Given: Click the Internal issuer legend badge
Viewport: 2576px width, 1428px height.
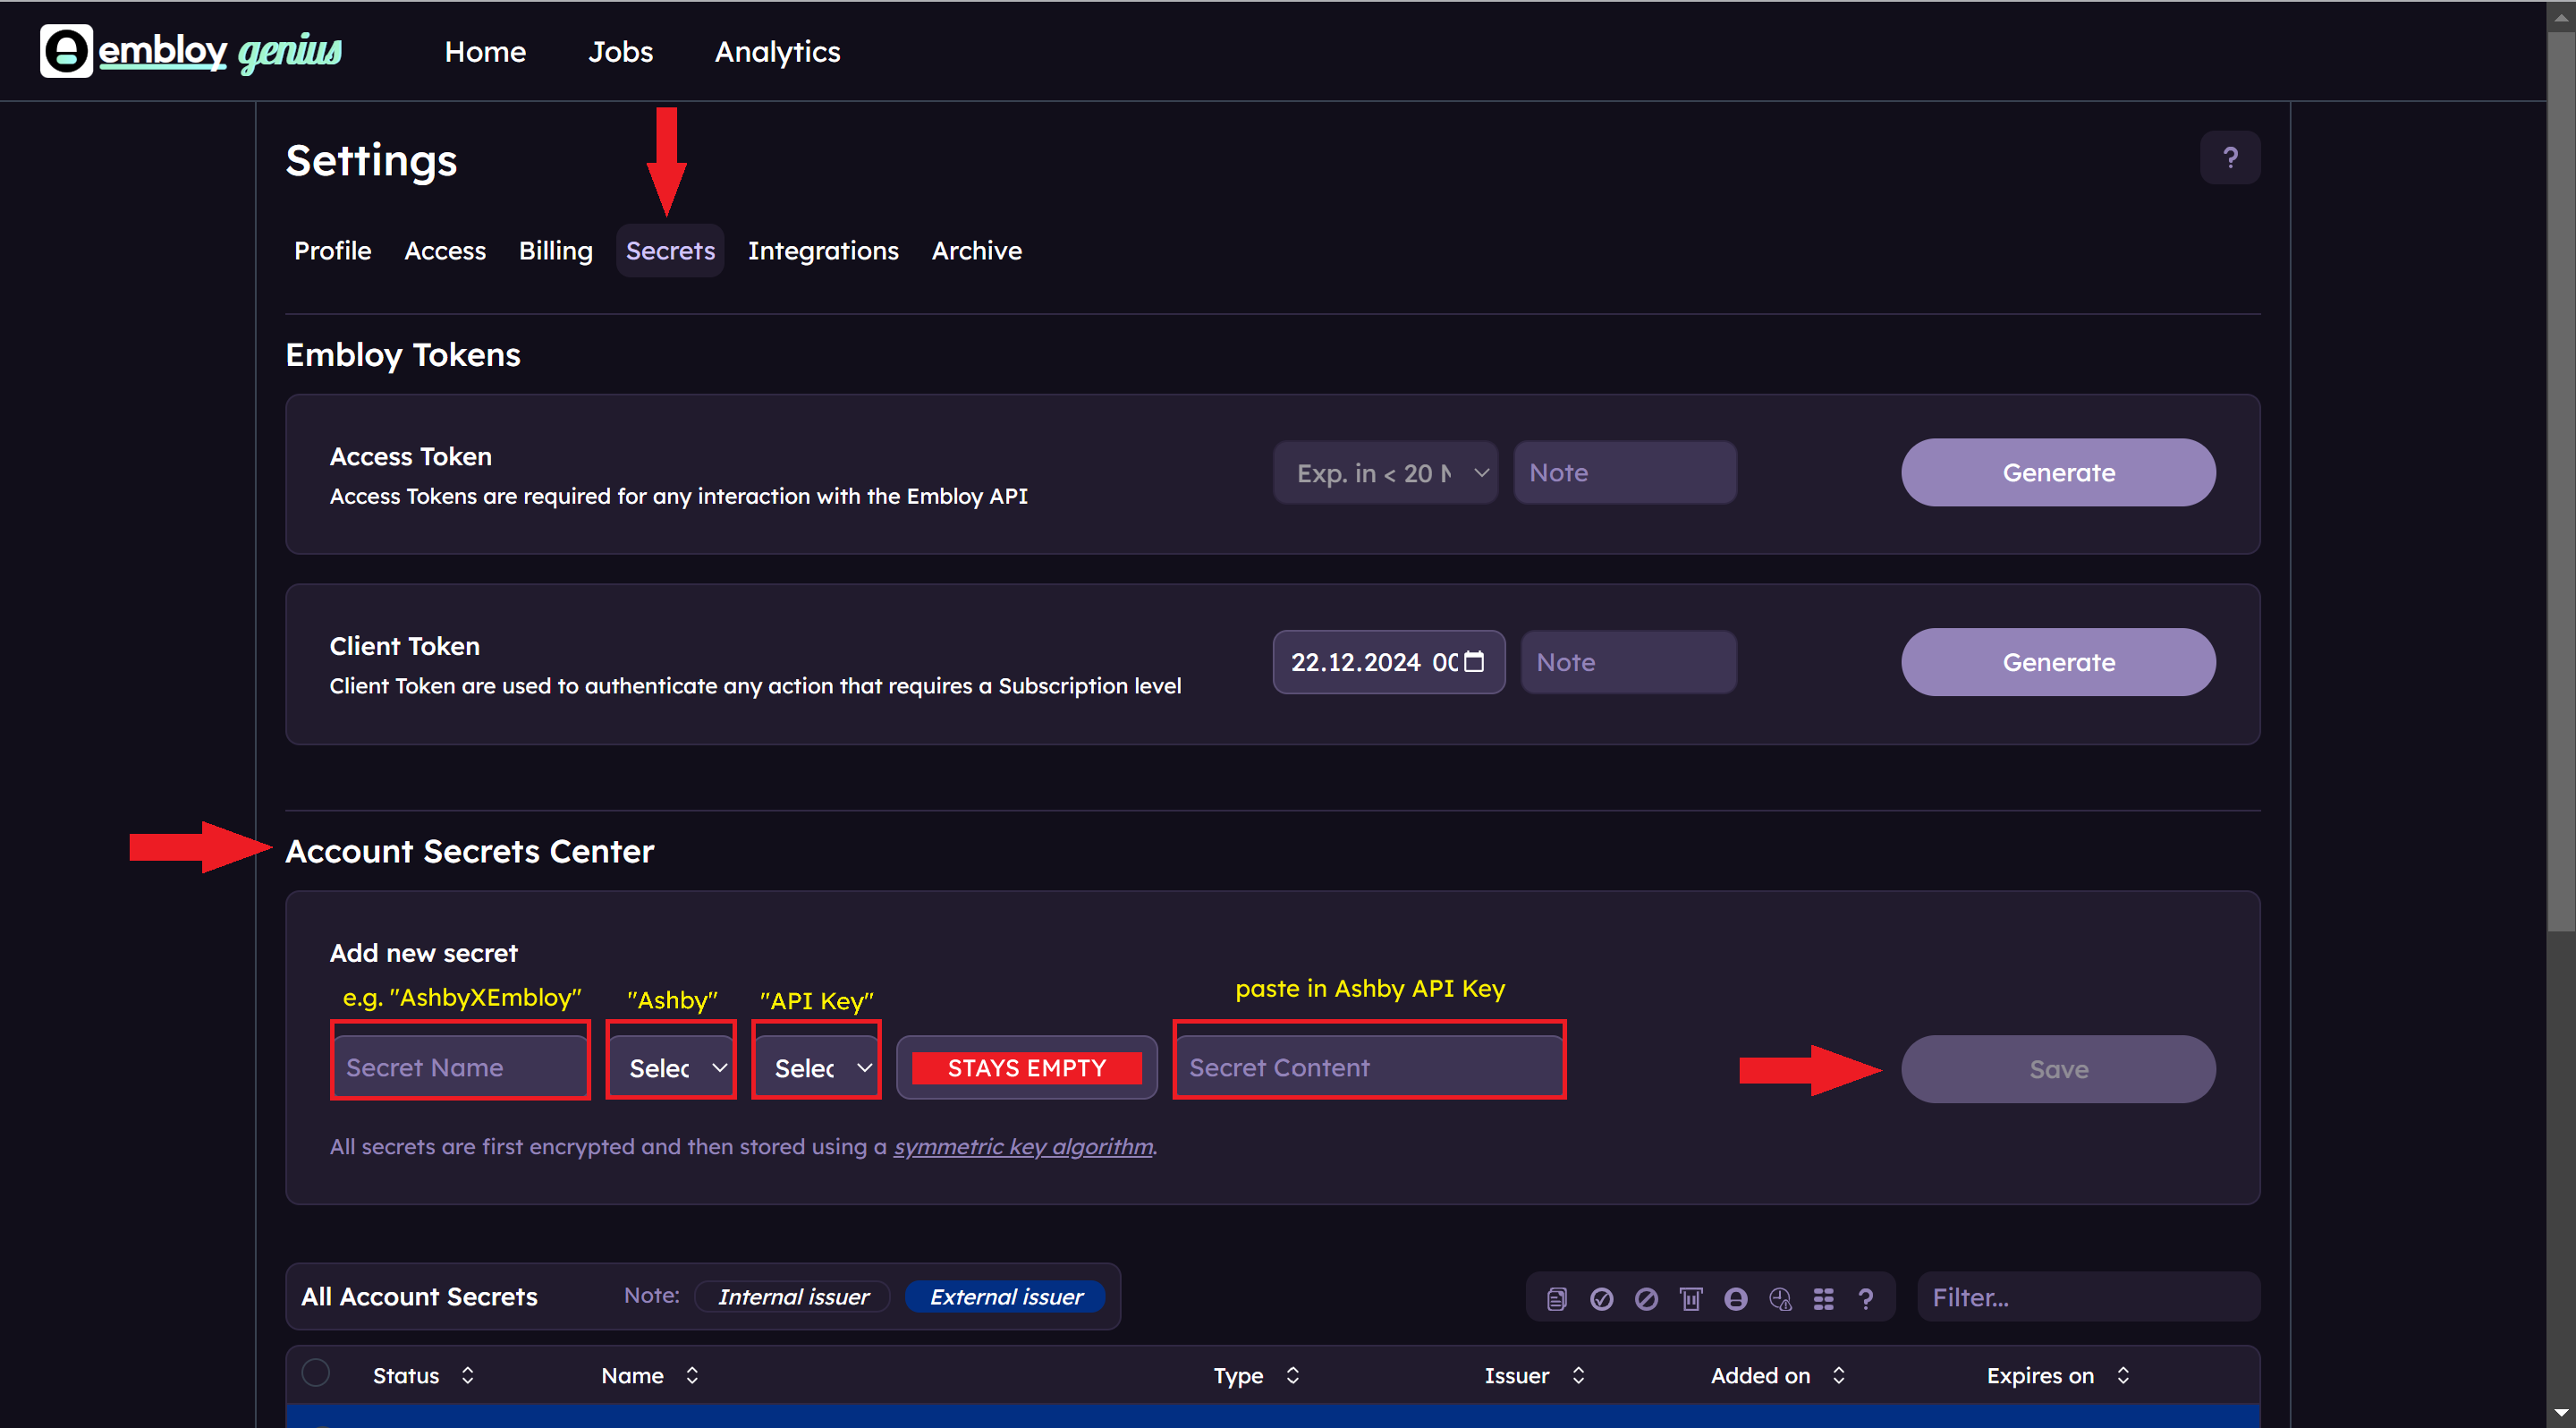Looking at the screenshot, I should [792, 1296].
